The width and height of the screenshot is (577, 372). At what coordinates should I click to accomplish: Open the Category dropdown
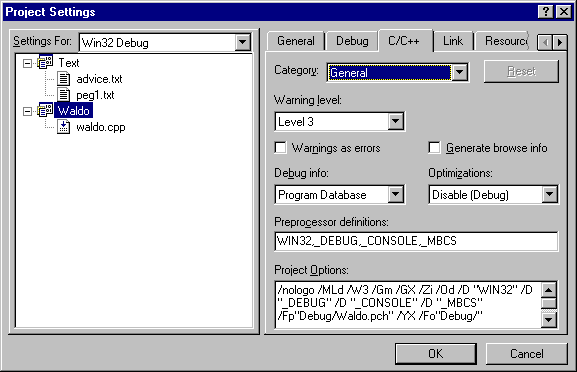[x=459, y=72]
